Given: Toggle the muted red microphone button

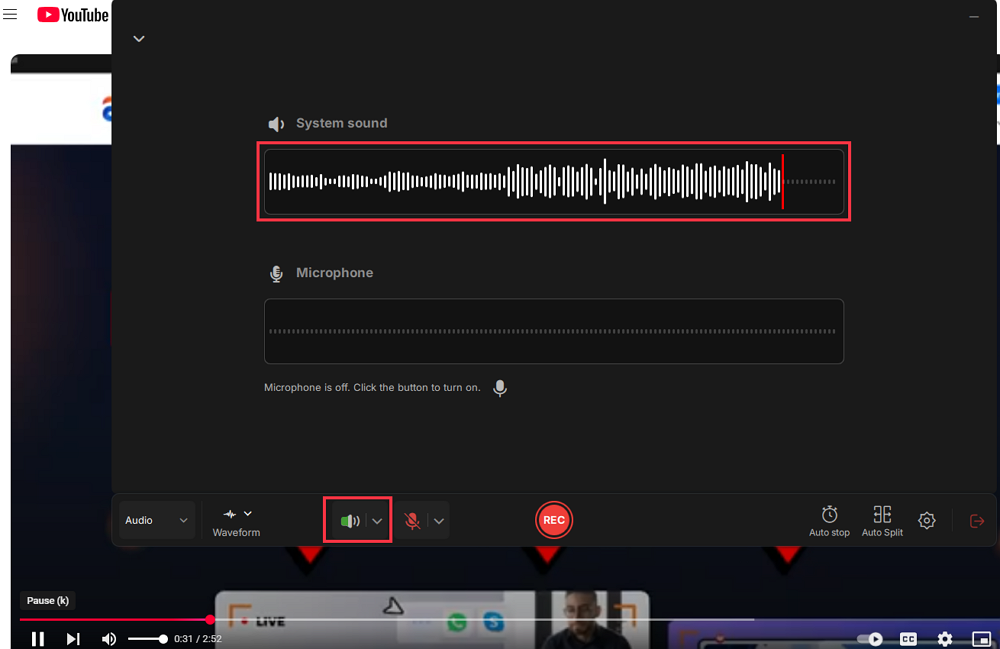Looking at the screenshot, I should coord(412,521).
